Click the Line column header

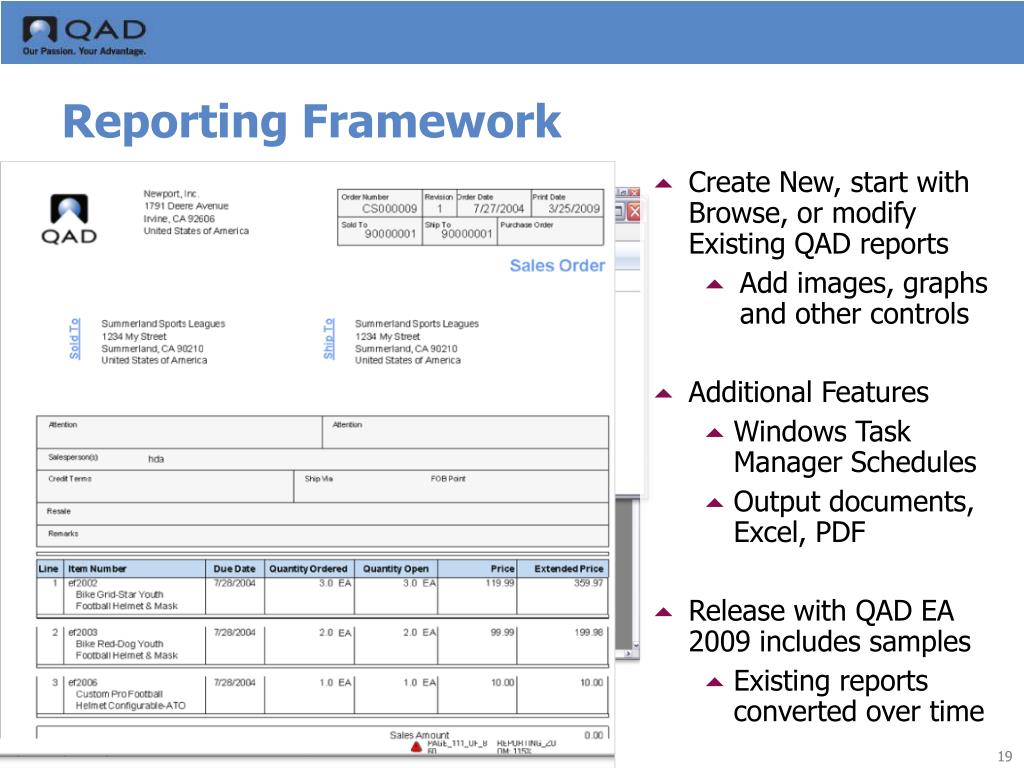49,569
